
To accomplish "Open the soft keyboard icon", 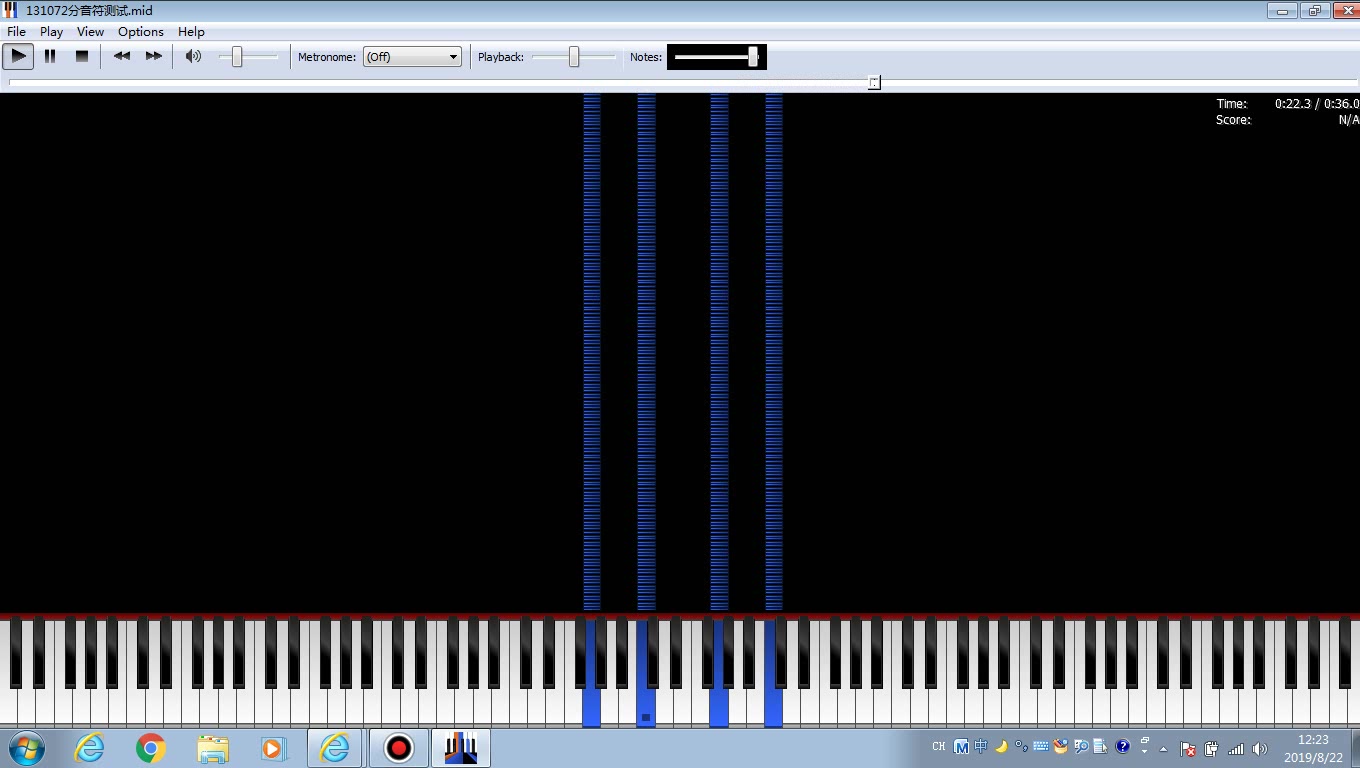I will pos(1041,747).
